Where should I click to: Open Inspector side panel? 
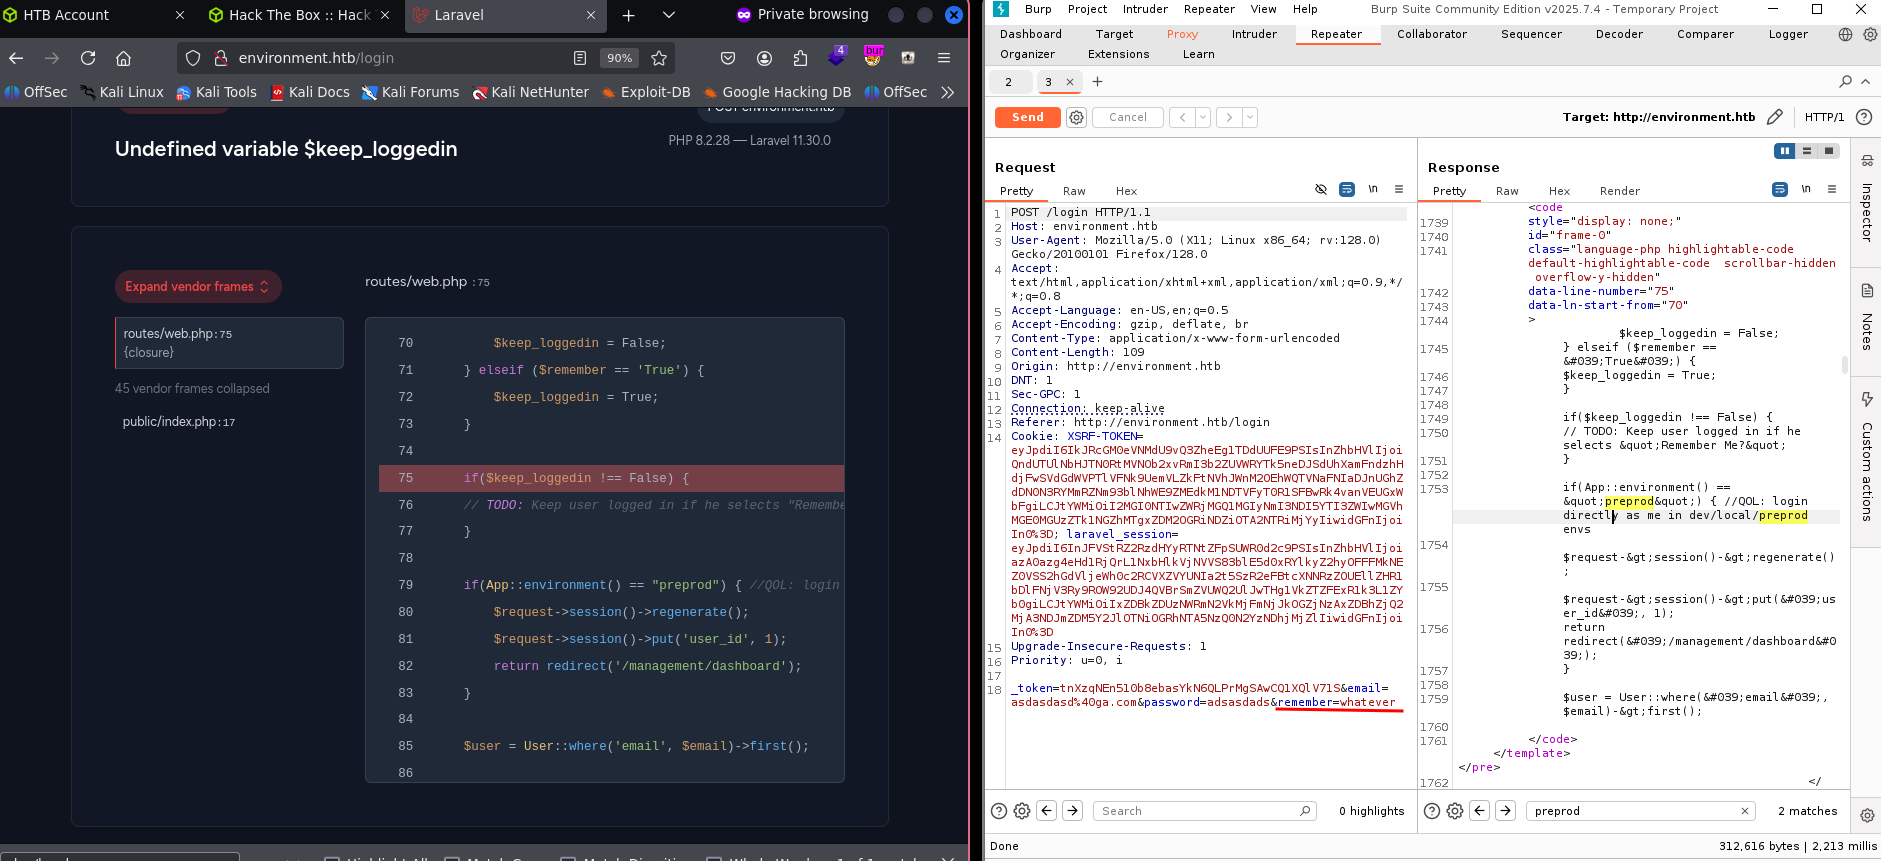[1866, 200]
